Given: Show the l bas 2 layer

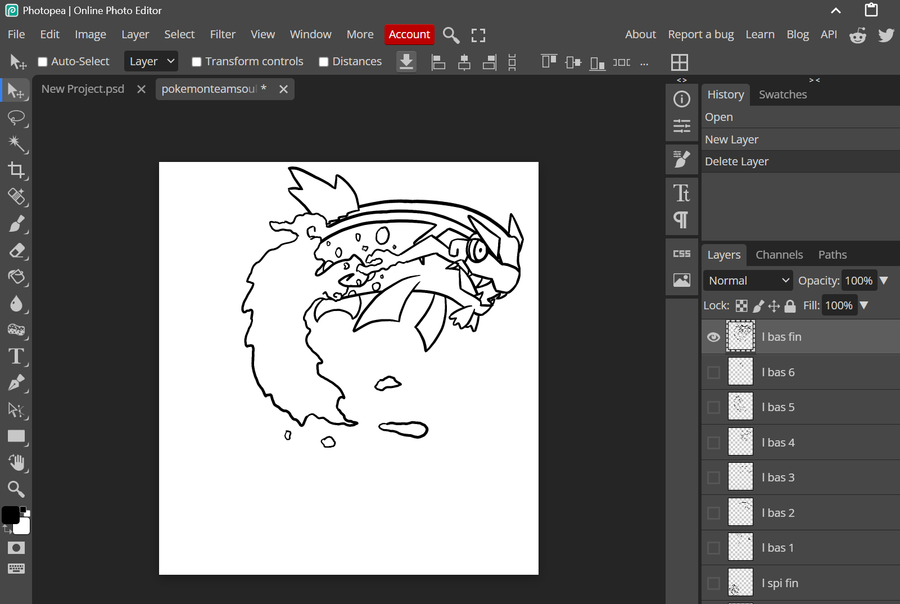Looking at the screenshot, I should 713,513.
